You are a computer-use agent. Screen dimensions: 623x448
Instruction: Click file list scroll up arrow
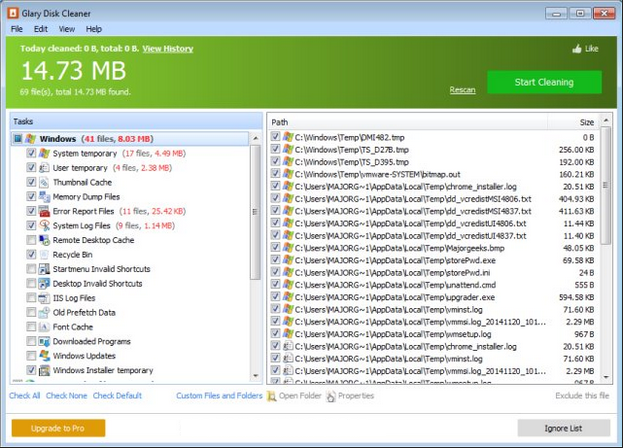coord(606,120)
